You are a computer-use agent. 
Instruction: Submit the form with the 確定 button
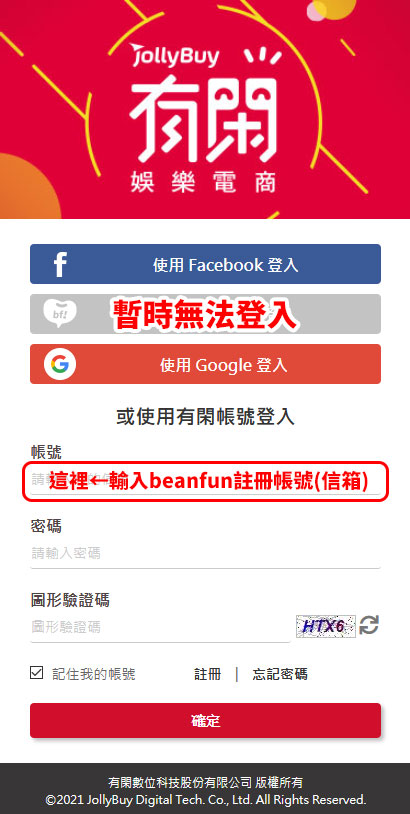(206, 721)
